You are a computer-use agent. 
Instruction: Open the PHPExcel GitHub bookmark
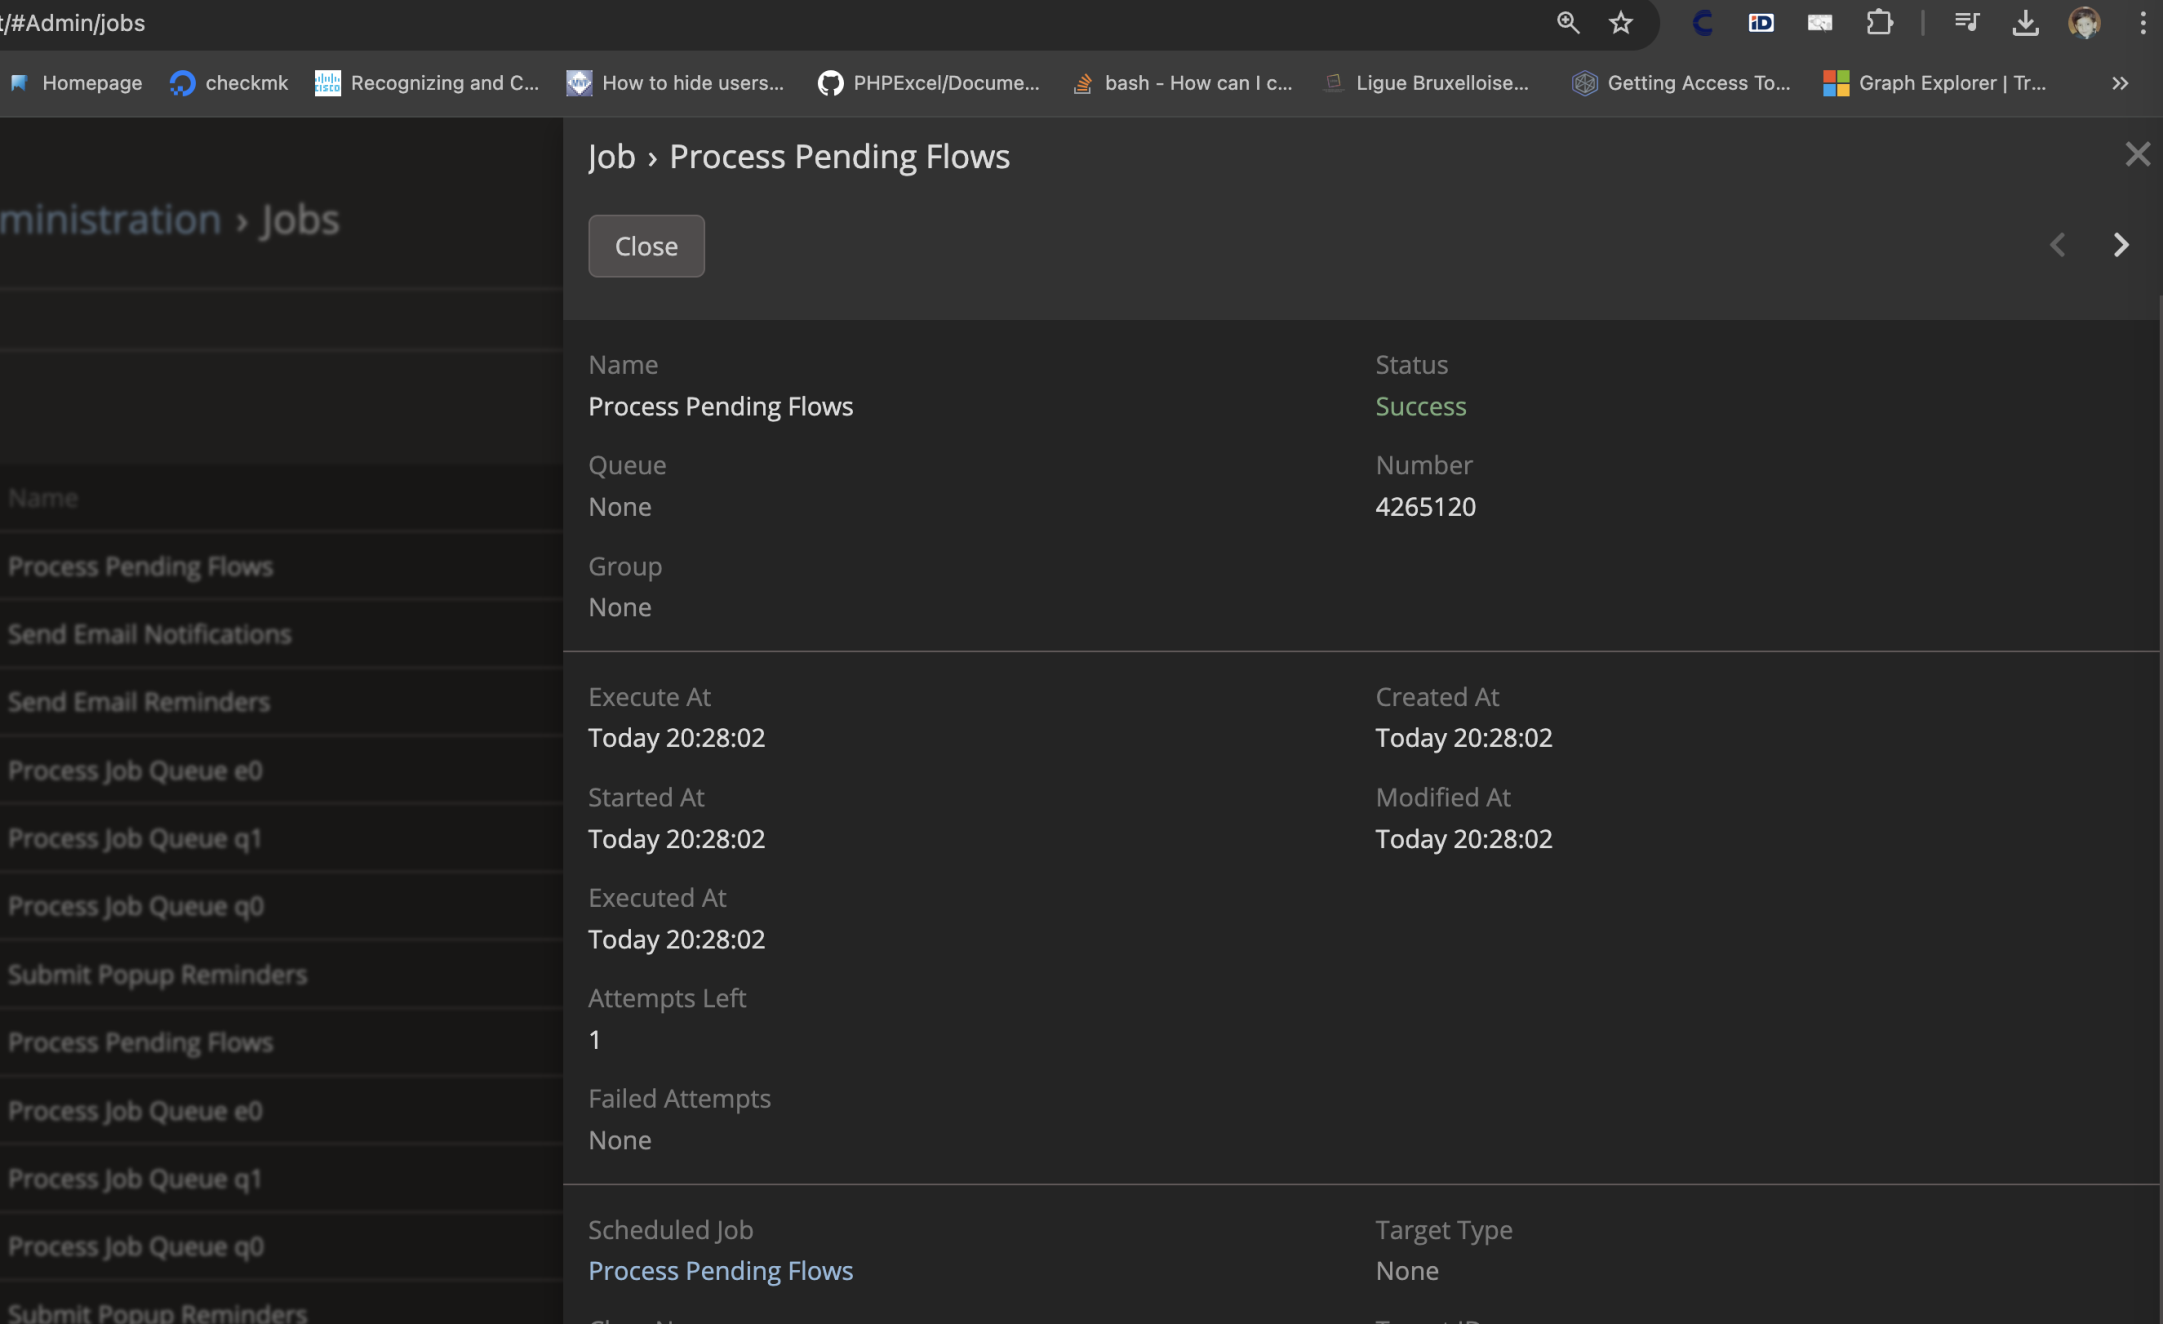pyautogui.click(x=929, y=83)
